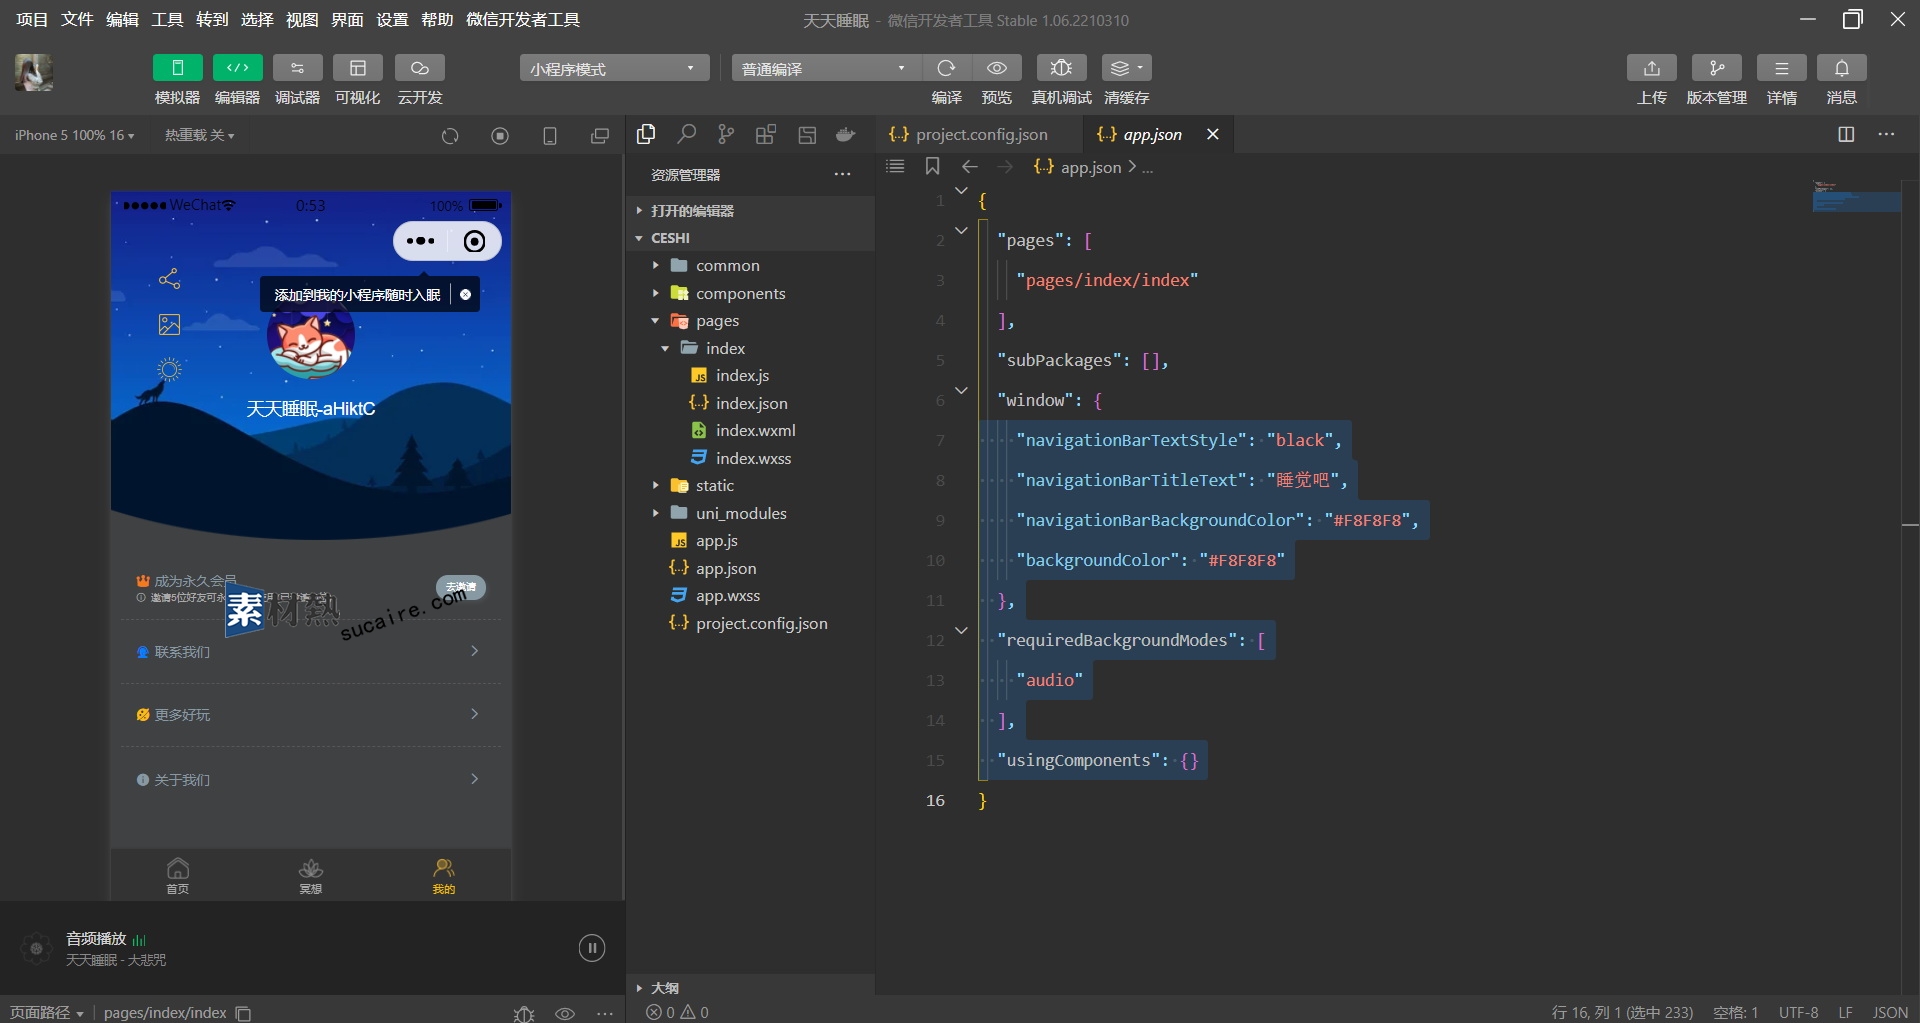This screenshot has width=1920, height=1023.
Task: Open the mini program mode dropdown
Action: click(x=614, y=68)
